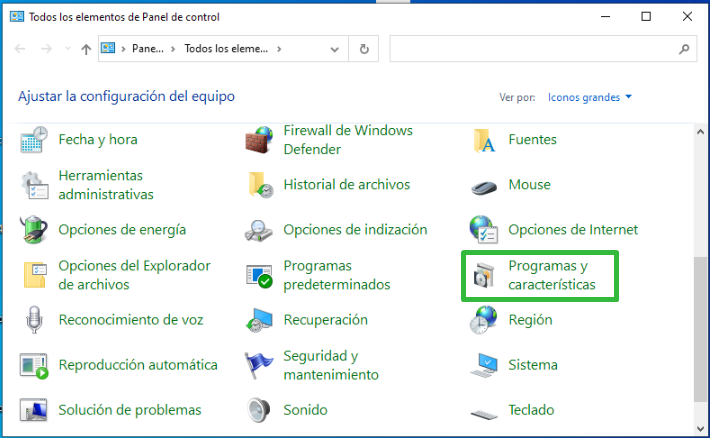Screen dimensions: 710x438
Task: Click the Herramientas administrativas gear icon
Action: pos(34,185)
